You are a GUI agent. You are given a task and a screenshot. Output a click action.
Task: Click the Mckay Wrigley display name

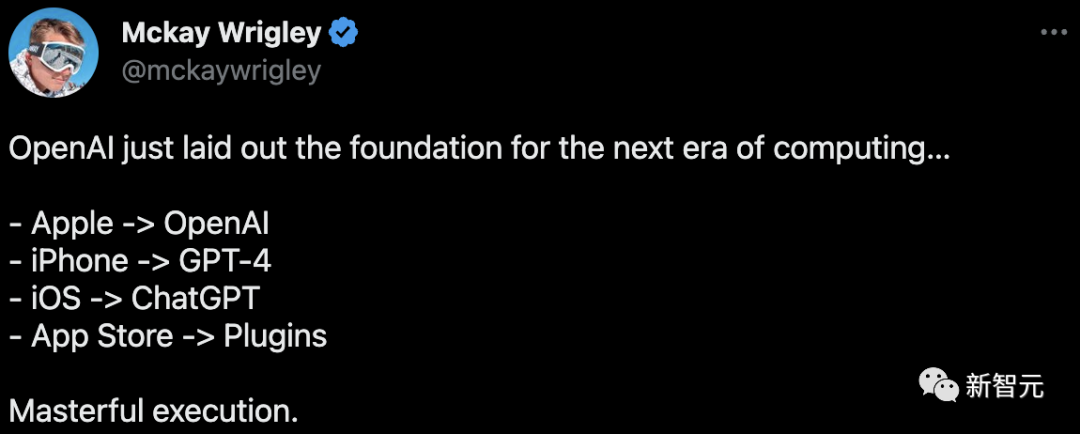221,34
